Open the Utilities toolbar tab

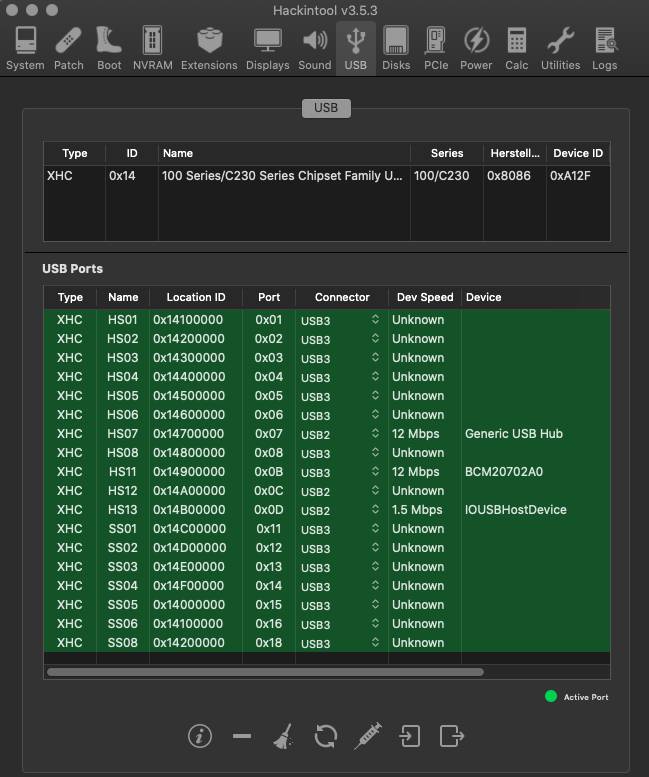(x=560, y=49)
